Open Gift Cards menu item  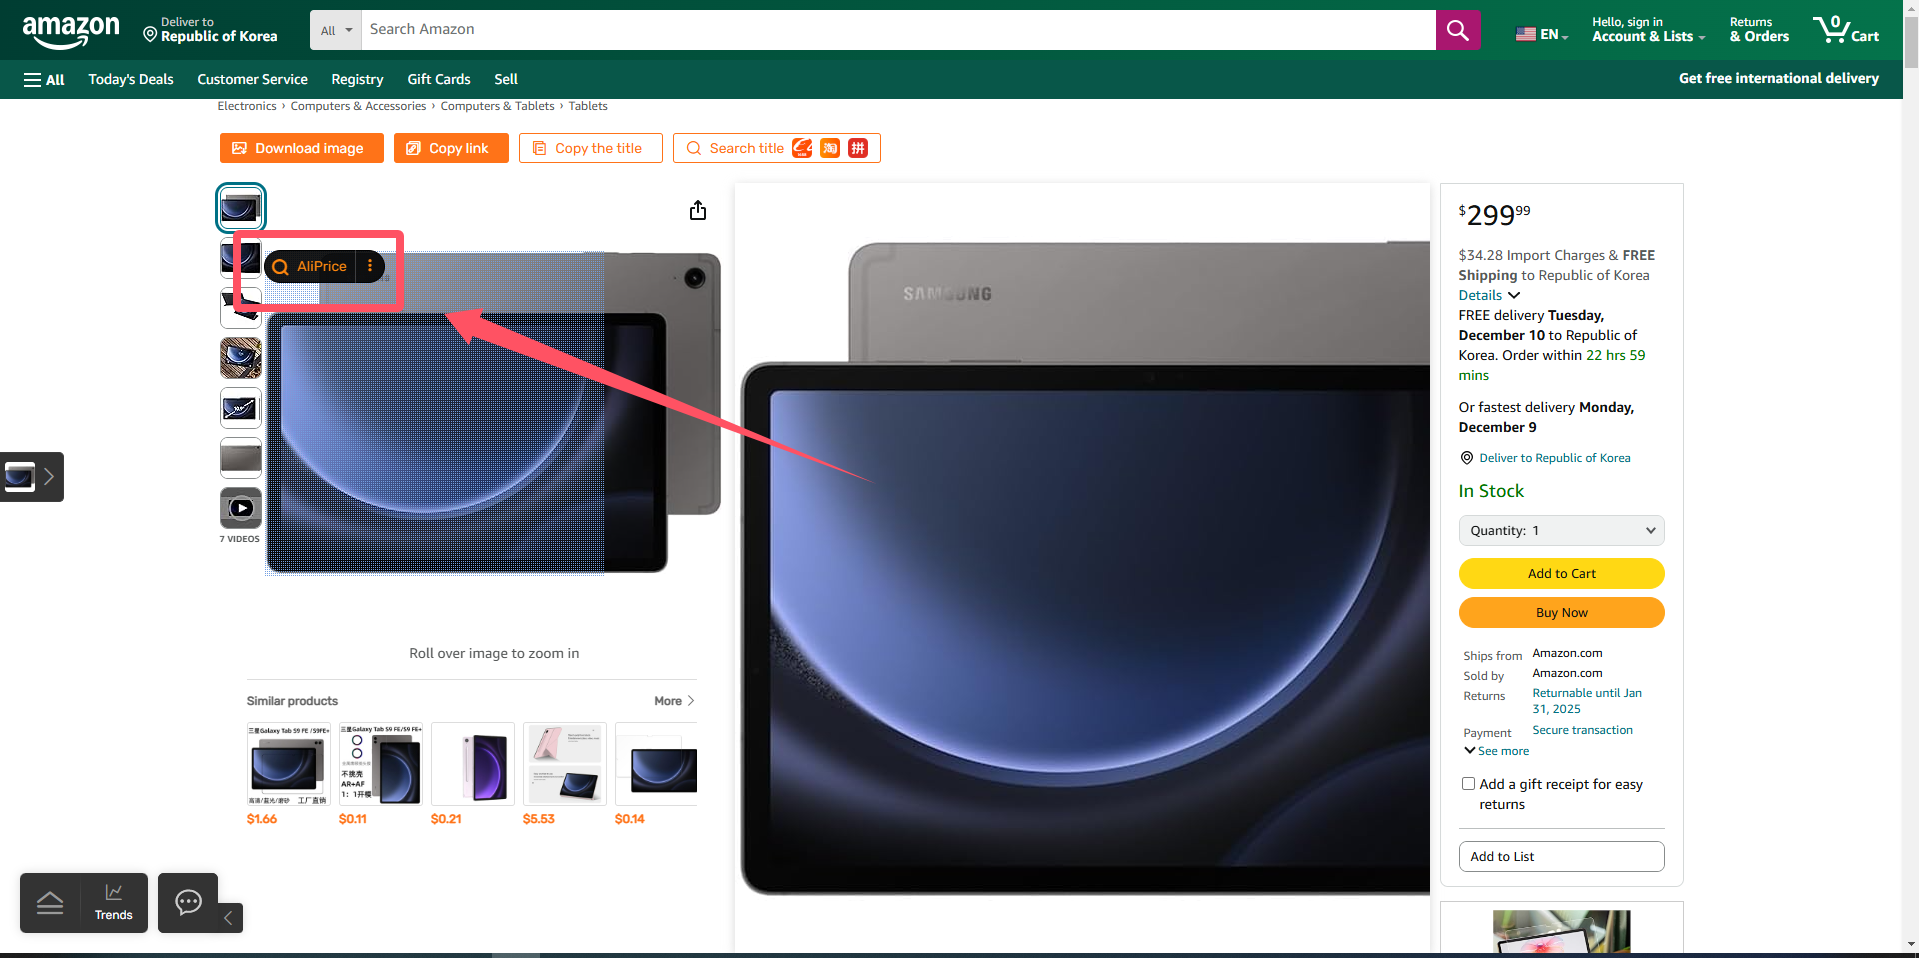coord(439,79)
